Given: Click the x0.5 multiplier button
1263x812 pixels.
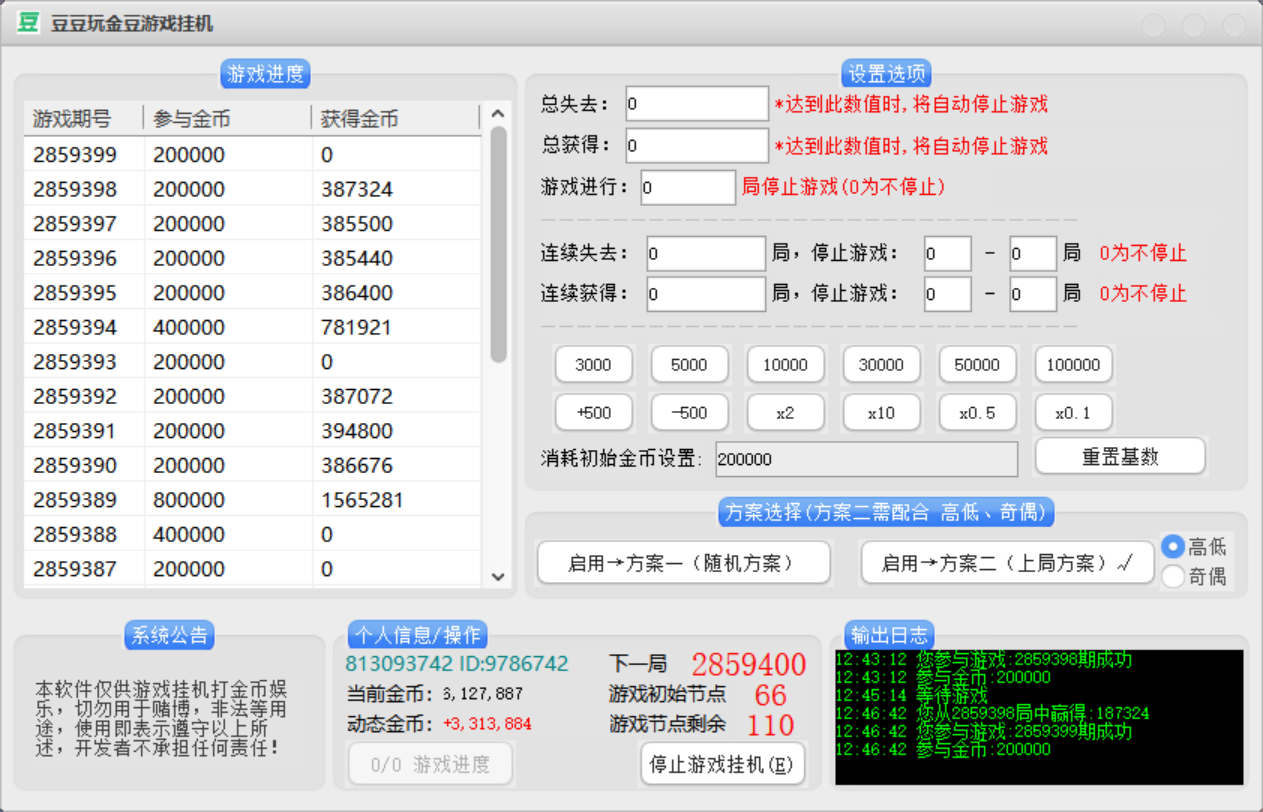Looking at the screenshot, I should point(977,412).
